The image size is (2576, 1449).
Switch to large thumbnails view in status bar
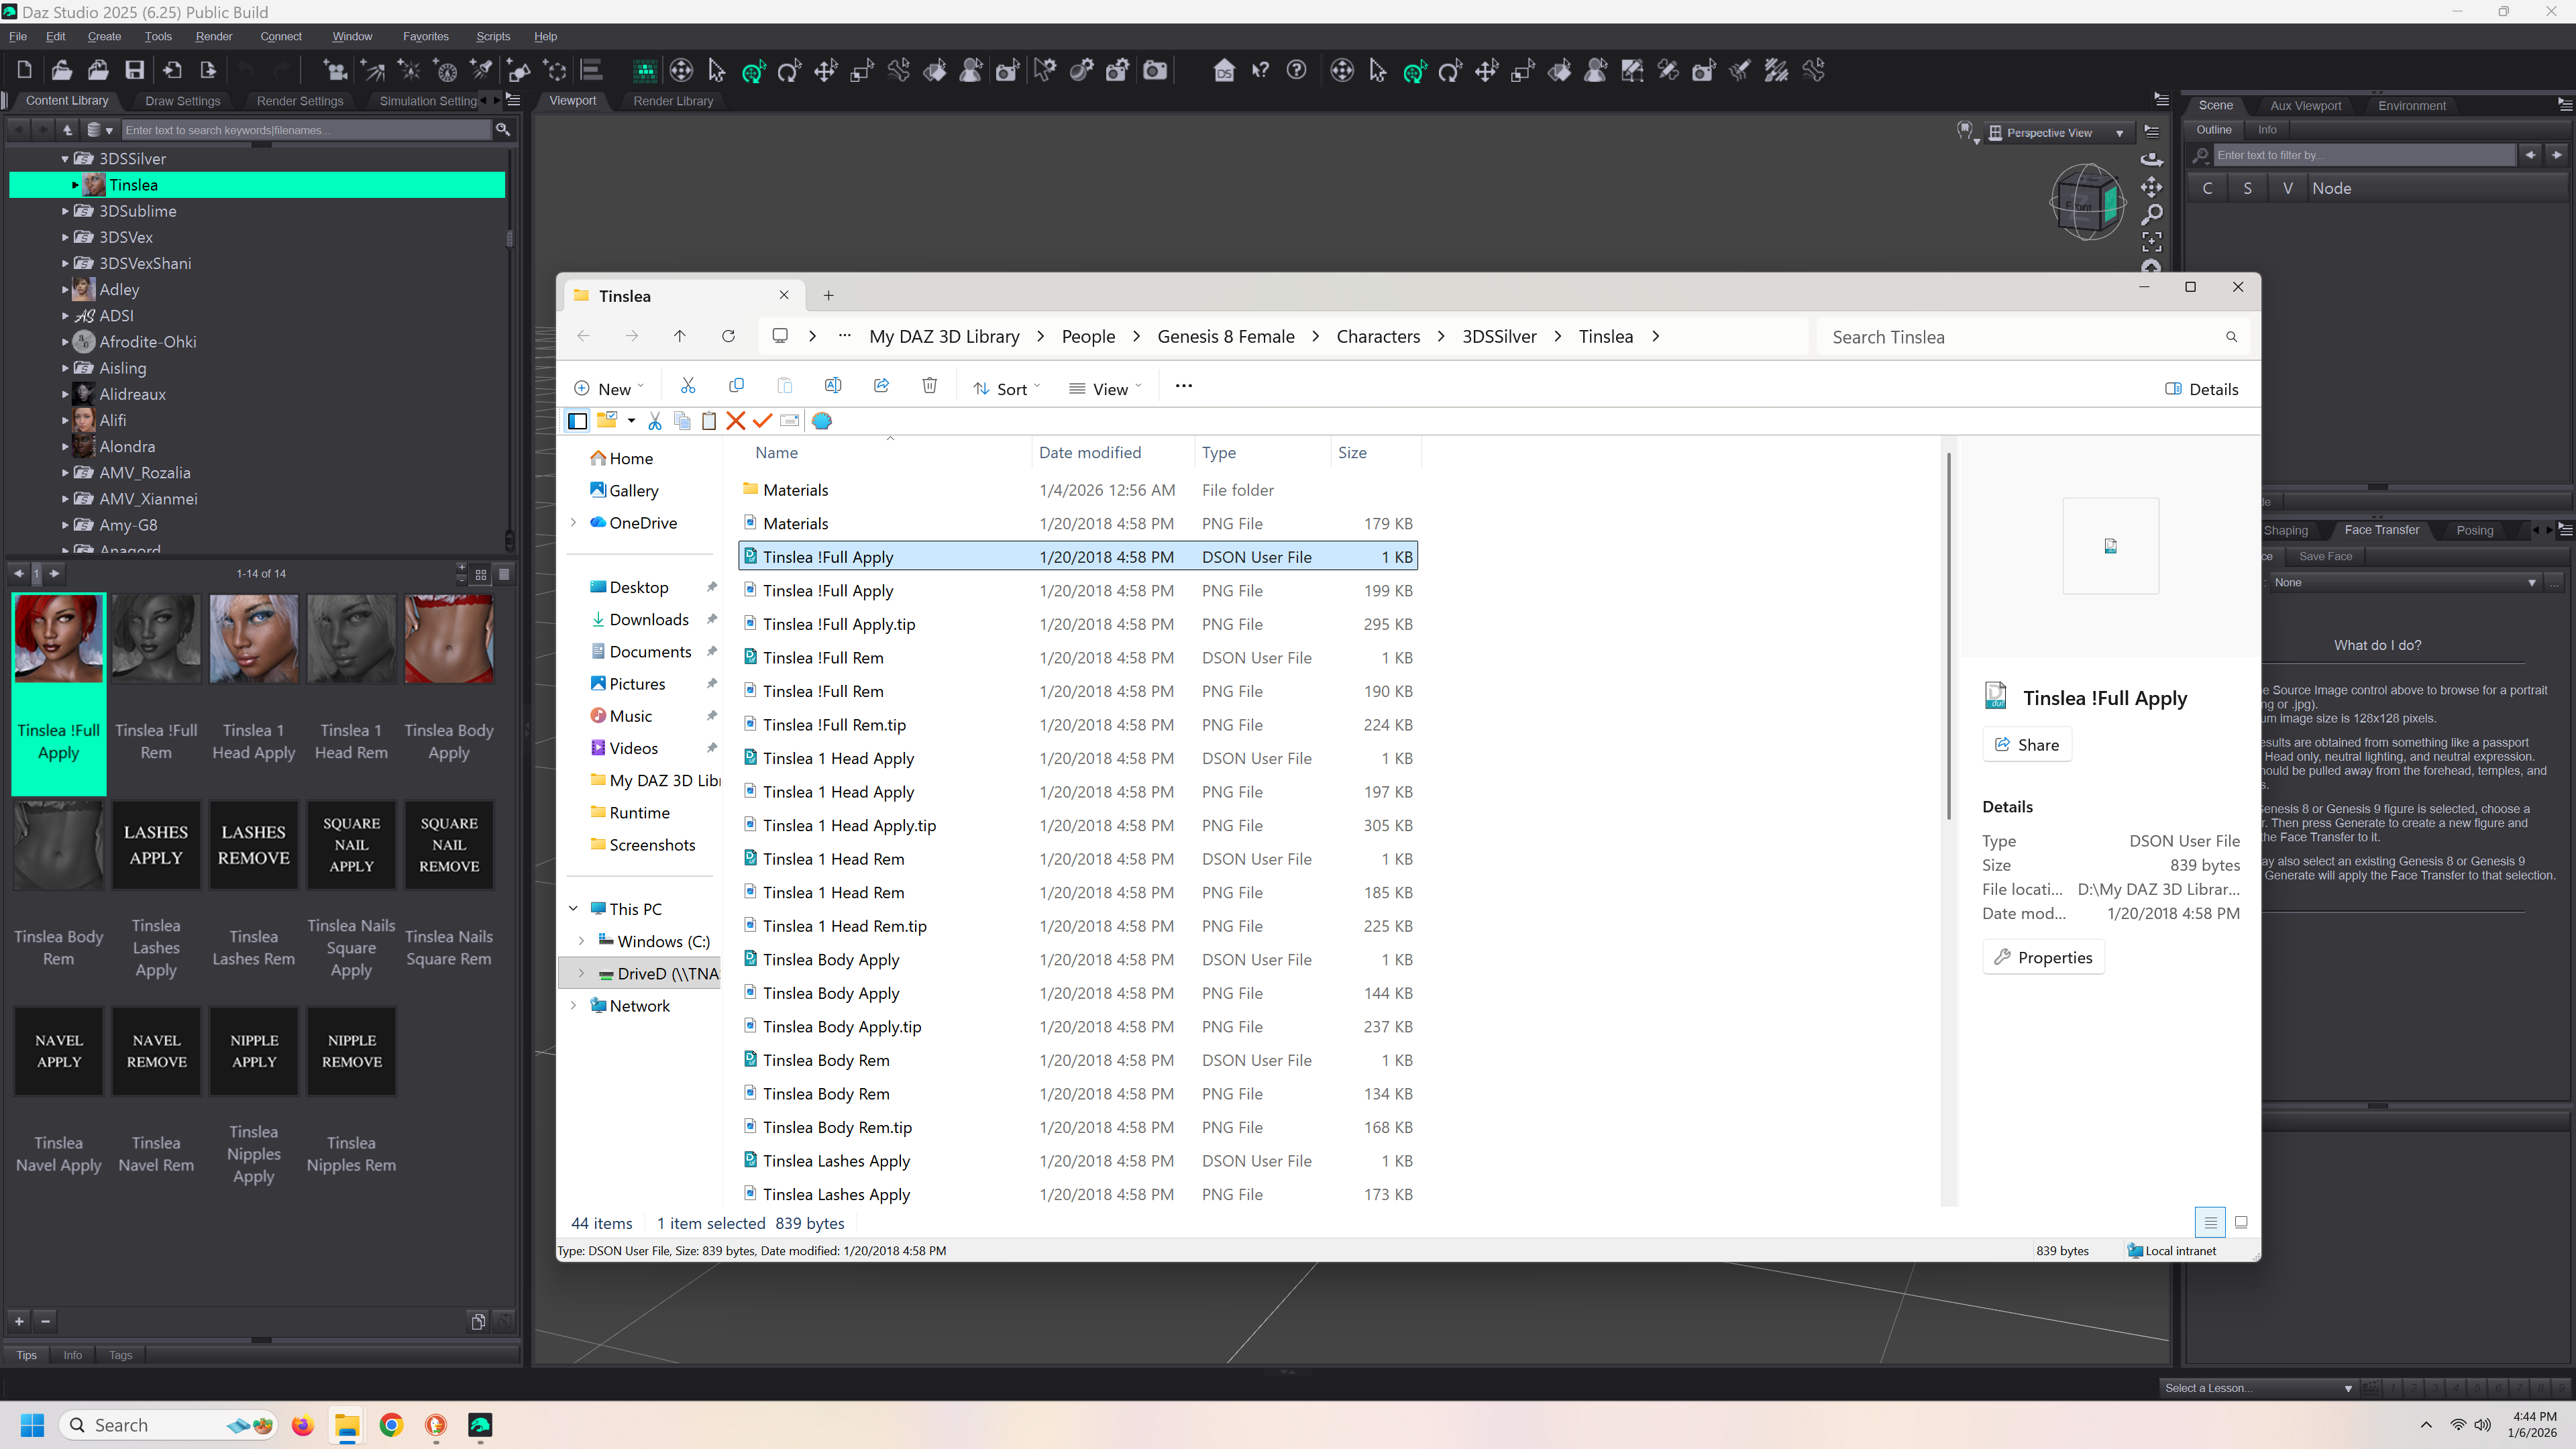click(2241, 1222)
